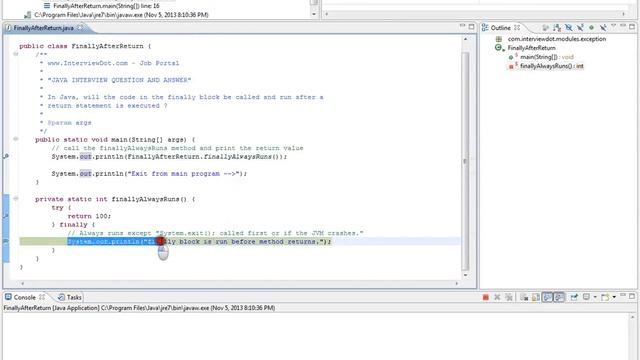Switch to FinallyAfterReturn.java editor tab
The image size is (640, 360).
click(x=44, y=28)
